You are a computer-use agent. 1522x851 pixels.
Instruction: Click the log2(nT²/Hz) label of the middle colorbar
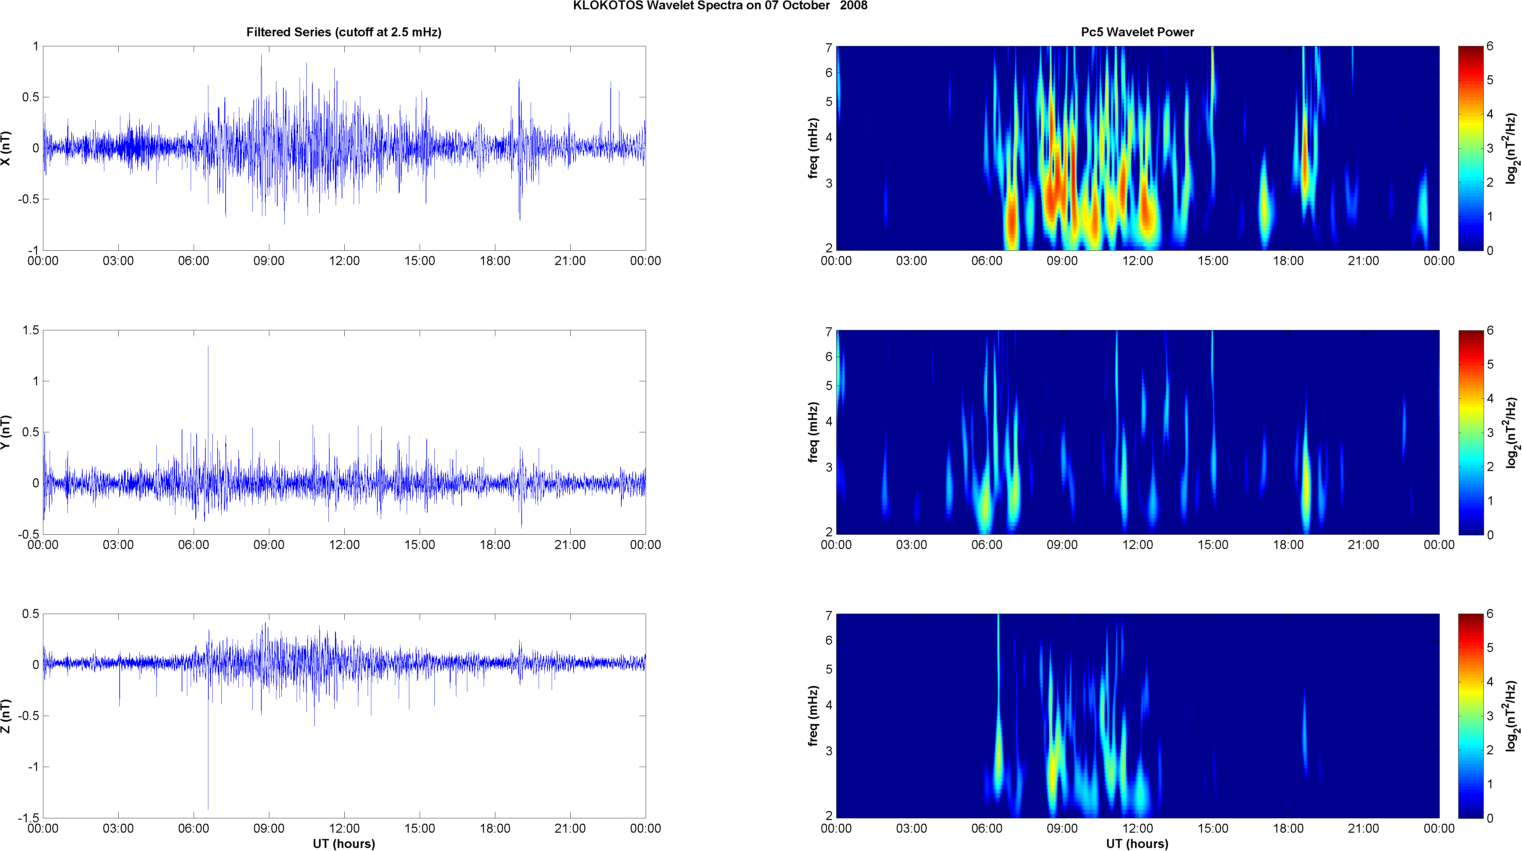[x=1513, y=432]
